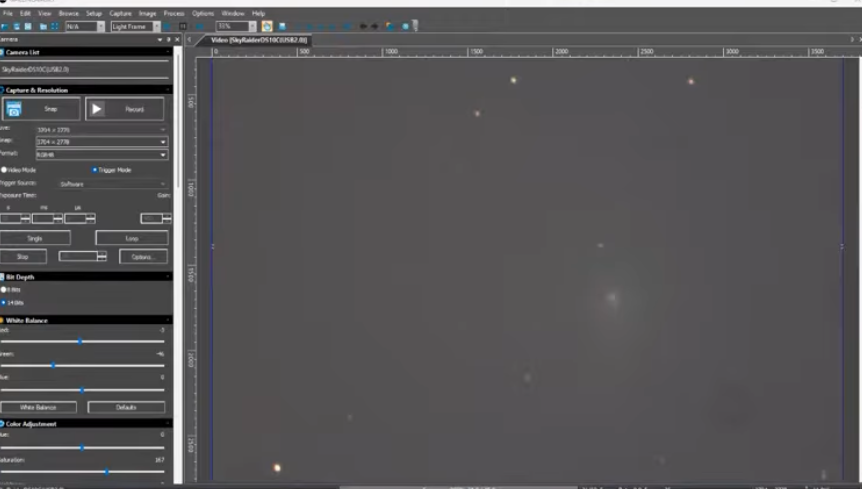Adjust the Saturation slider
Viewport: 862px width, 489px height.
tap(107, 471)
